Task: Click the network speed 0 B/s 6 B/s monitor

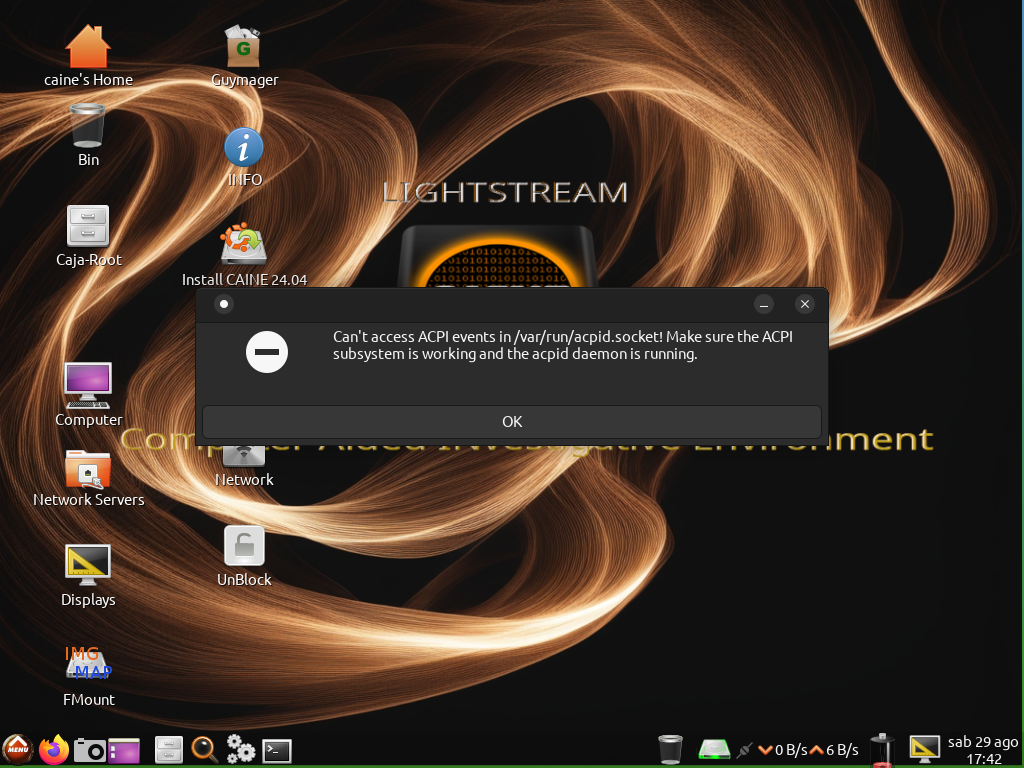Action: tap(808, 750)
